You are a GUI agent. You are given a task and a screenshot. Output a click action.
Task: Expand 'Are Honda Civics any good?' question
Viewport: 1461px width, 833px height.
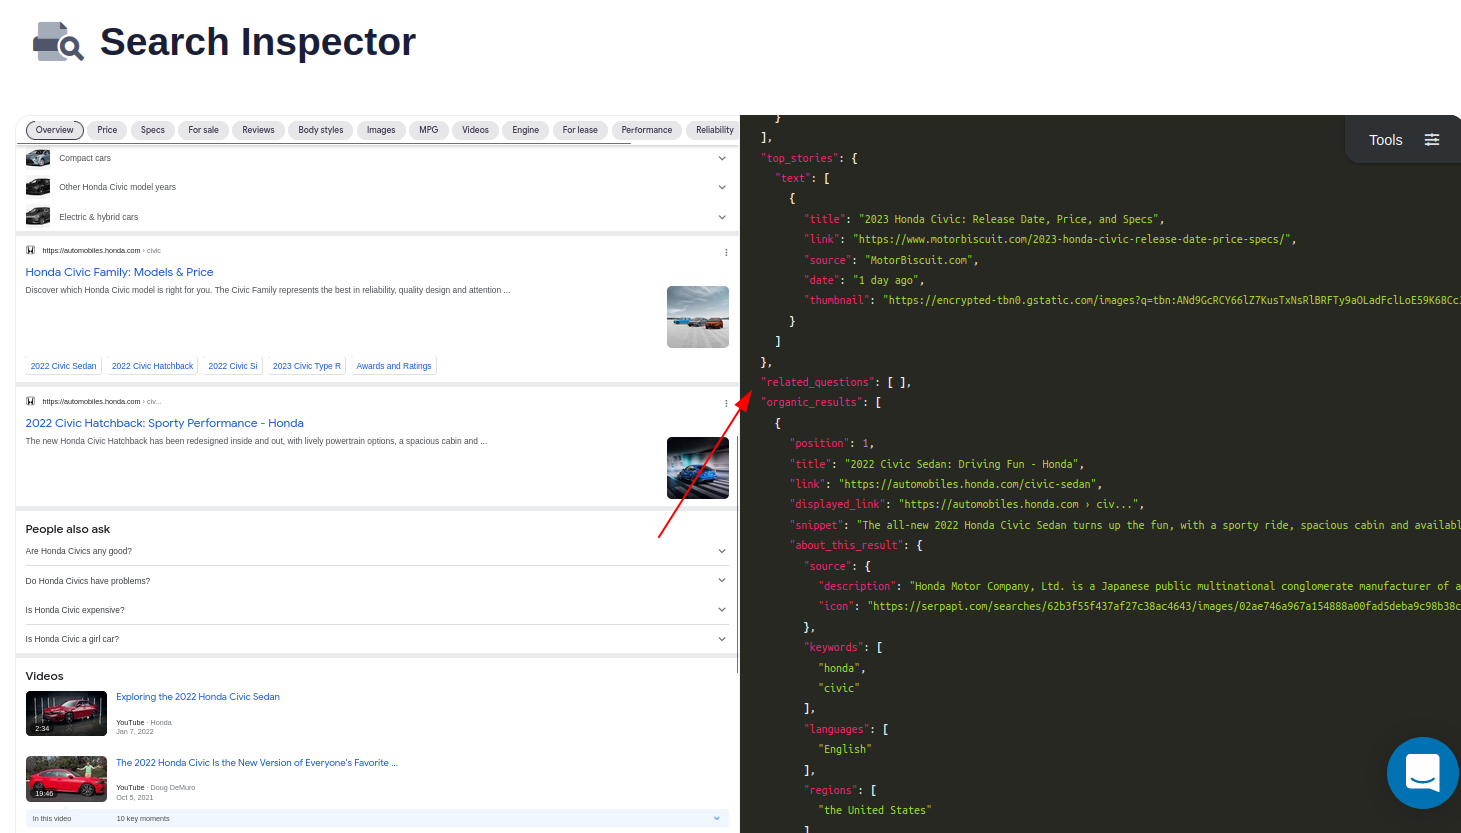coord(722,550)
